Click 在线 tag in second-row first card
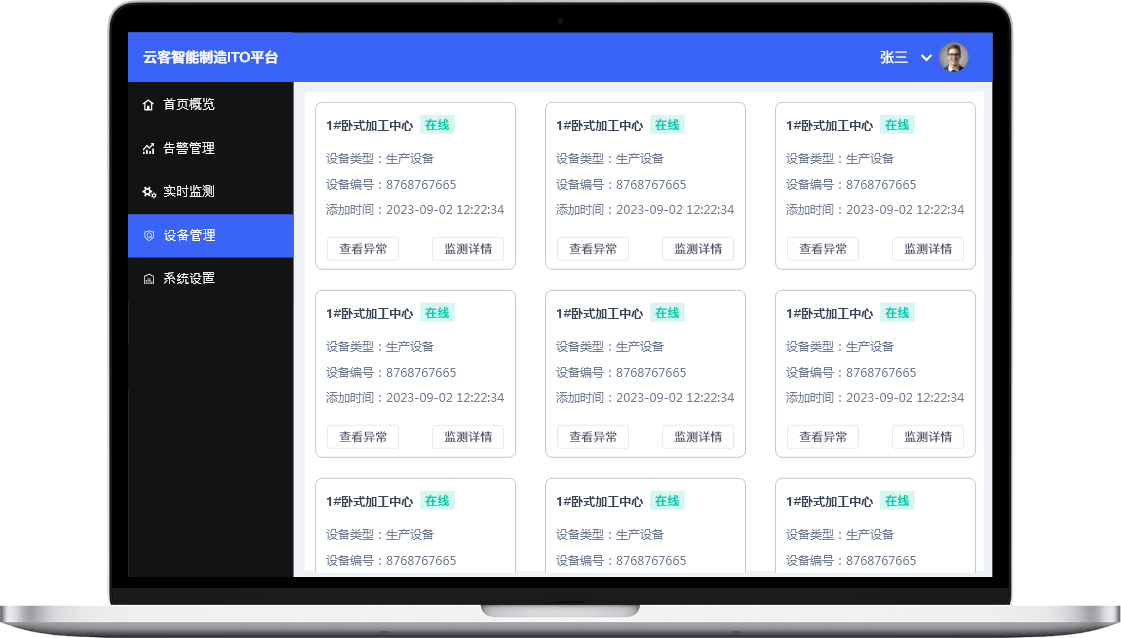This screenshot has width=1121, height=638. click(x=437, y=313)
